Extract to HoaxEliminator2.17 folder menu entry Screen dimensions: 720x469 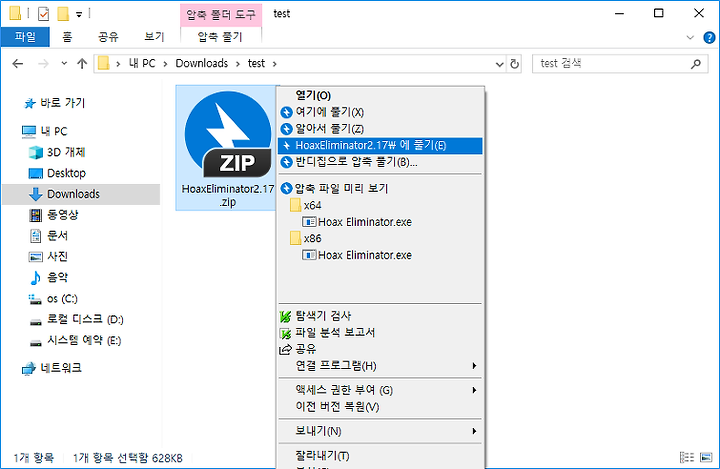380,146
